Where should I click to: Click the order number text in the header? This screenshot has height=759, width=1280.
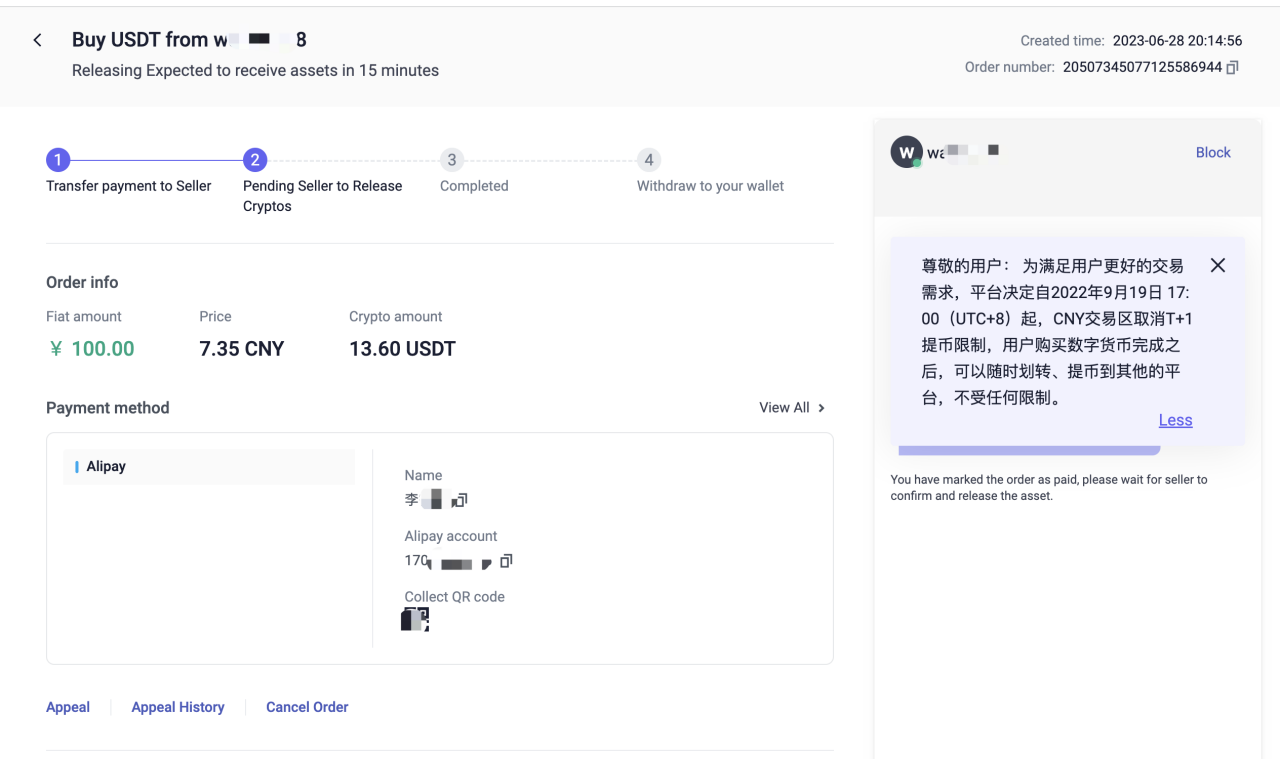[1141, 67]
